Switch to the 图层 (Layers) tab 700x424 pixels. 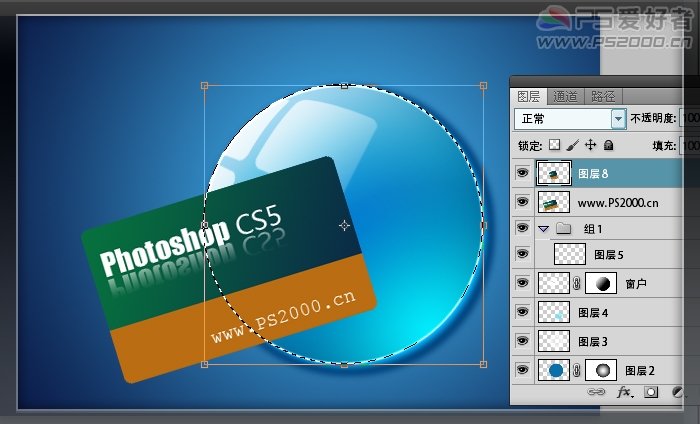(x=529, y=96)
